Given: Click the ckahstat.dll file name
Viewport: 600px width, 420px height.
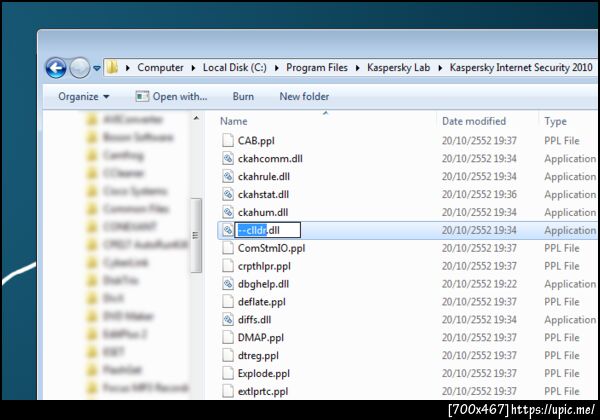Looking at the screenshot, I should (x=263, y=194).
